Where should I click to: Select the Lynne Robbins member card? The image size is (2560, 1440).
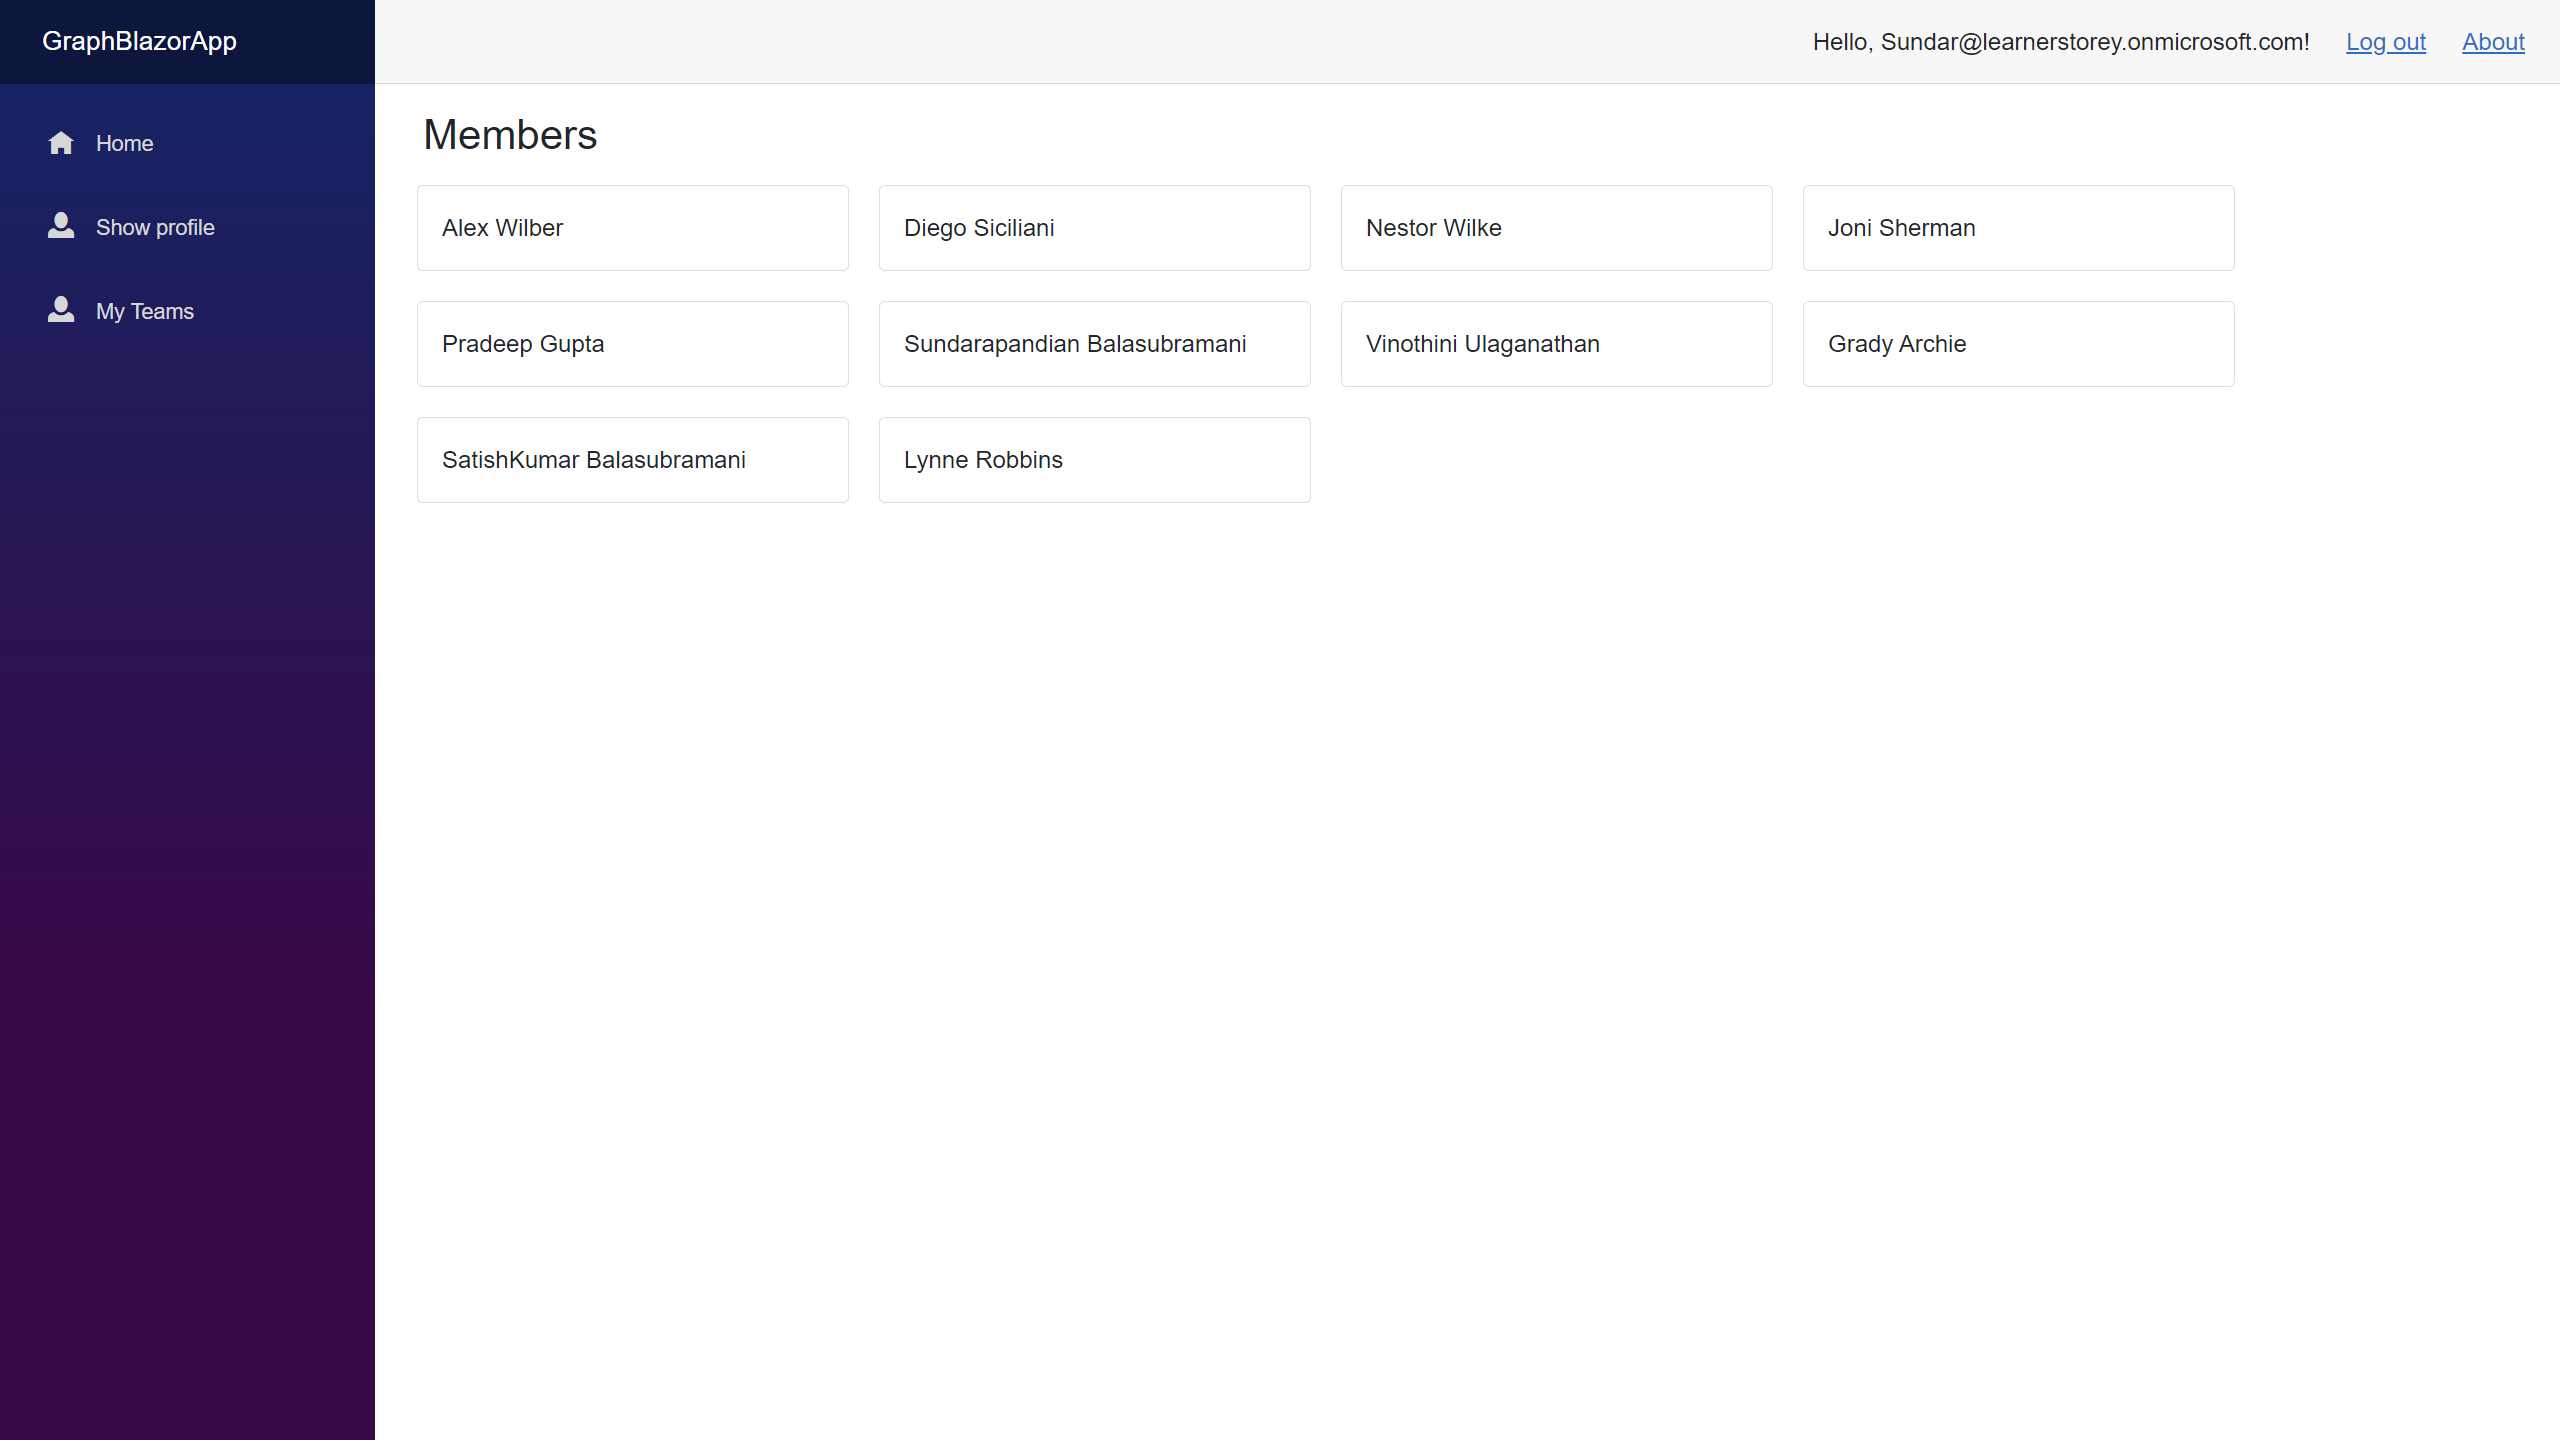tap(1095, 460)
